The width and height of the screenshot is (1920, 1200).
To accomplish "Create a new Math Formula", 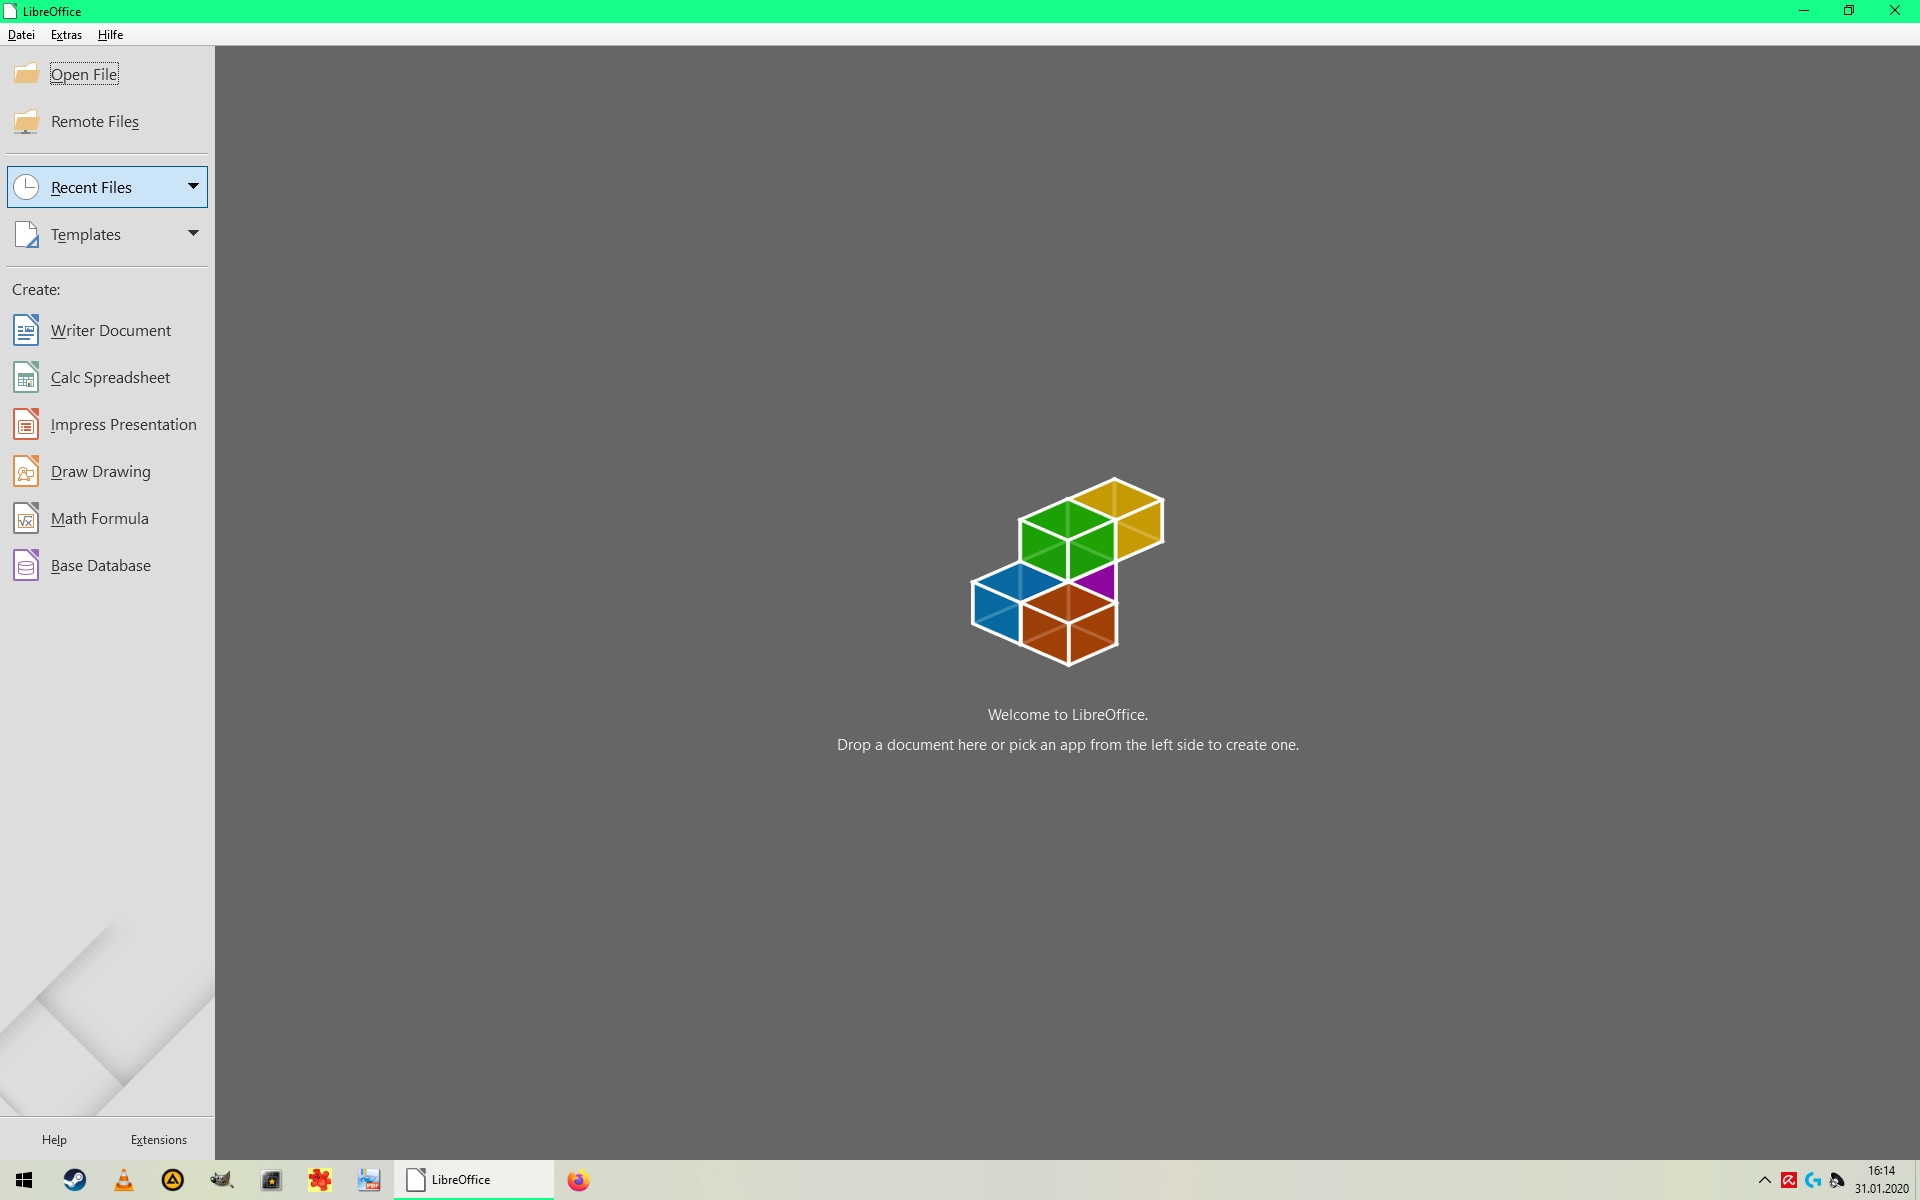I will pos(107,518).
